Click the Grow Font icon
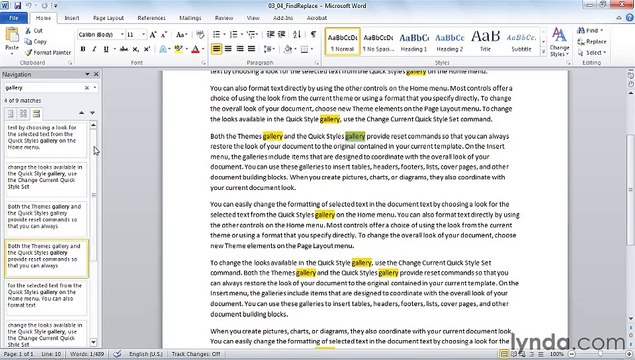Image resolution: width=635 pixels, height=360 pixels. click(153, 35)
